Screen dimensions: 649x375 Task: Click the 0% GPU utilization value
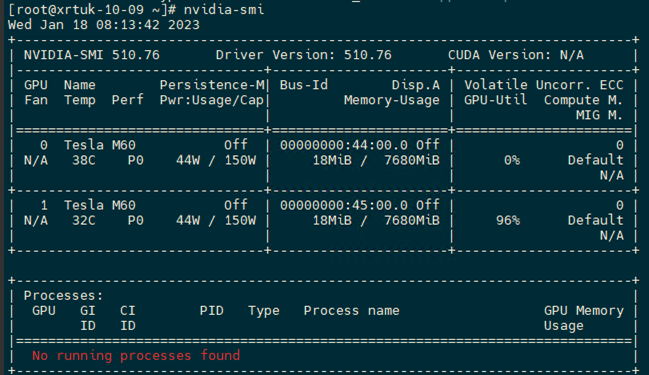[x=512, y=160]
